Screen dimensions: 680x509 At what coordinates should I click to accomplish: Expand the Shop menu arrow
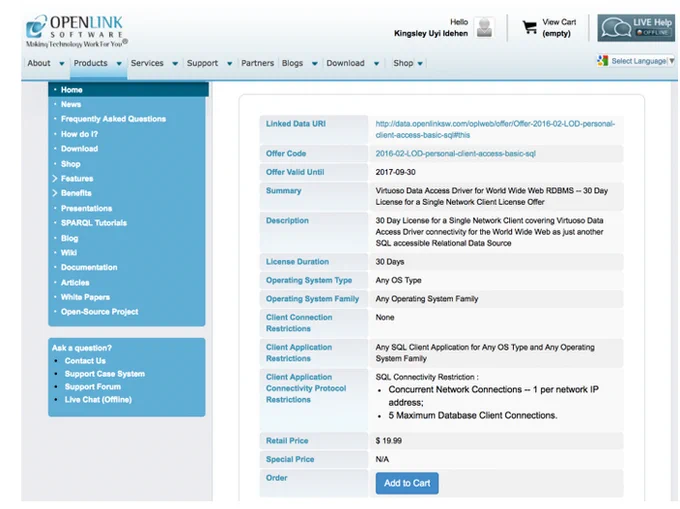coord(420,64)
